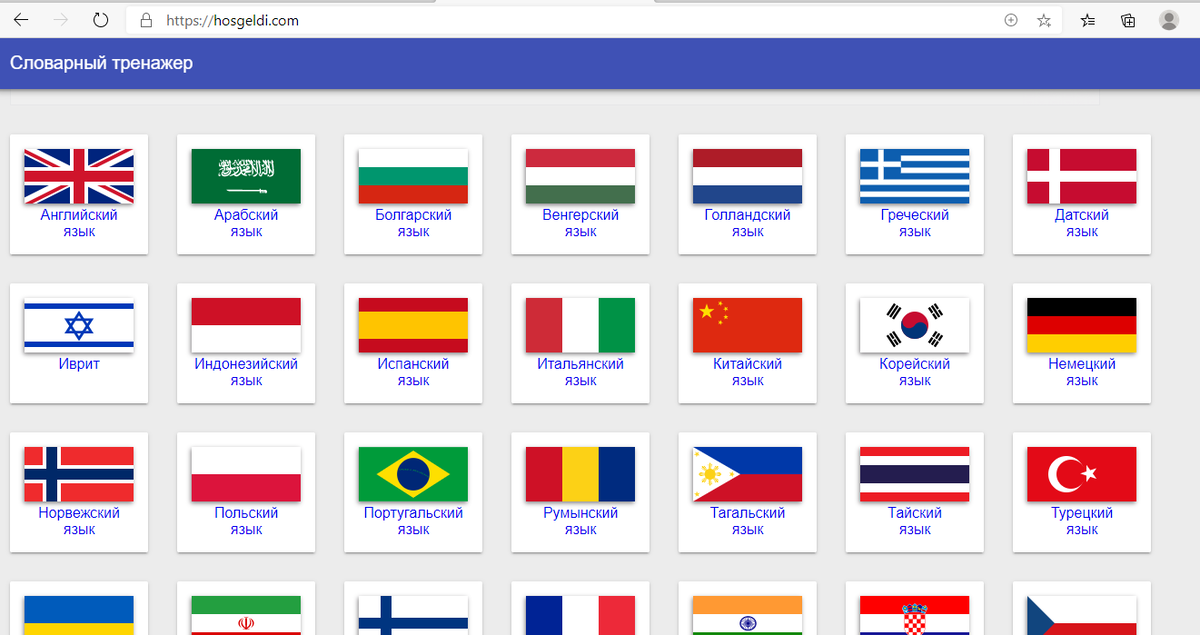
Task: Open the Испанский язык link
Action: tap(413, 372)
